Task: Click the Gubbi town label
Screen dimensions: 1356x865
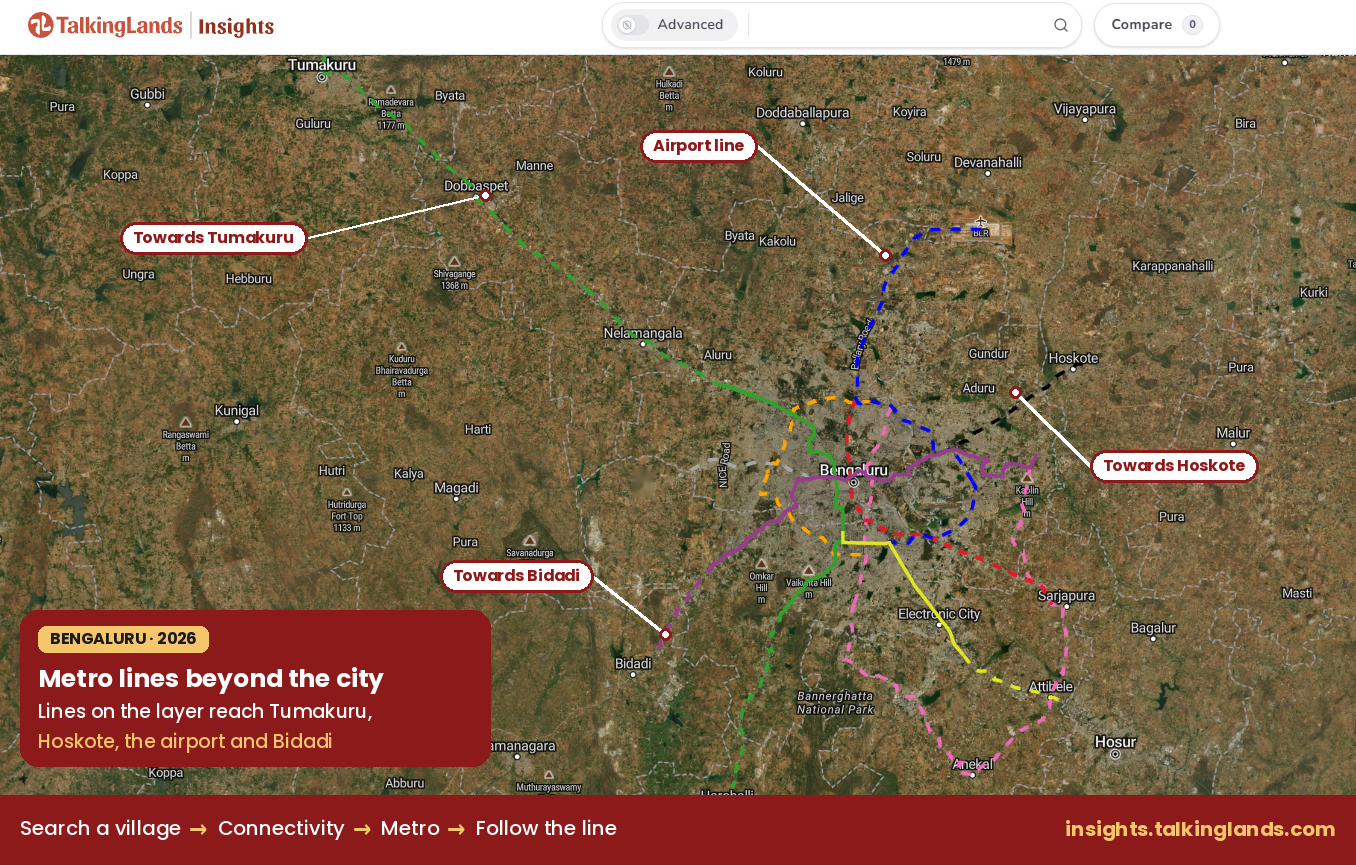Action: (x=147, y=94)
